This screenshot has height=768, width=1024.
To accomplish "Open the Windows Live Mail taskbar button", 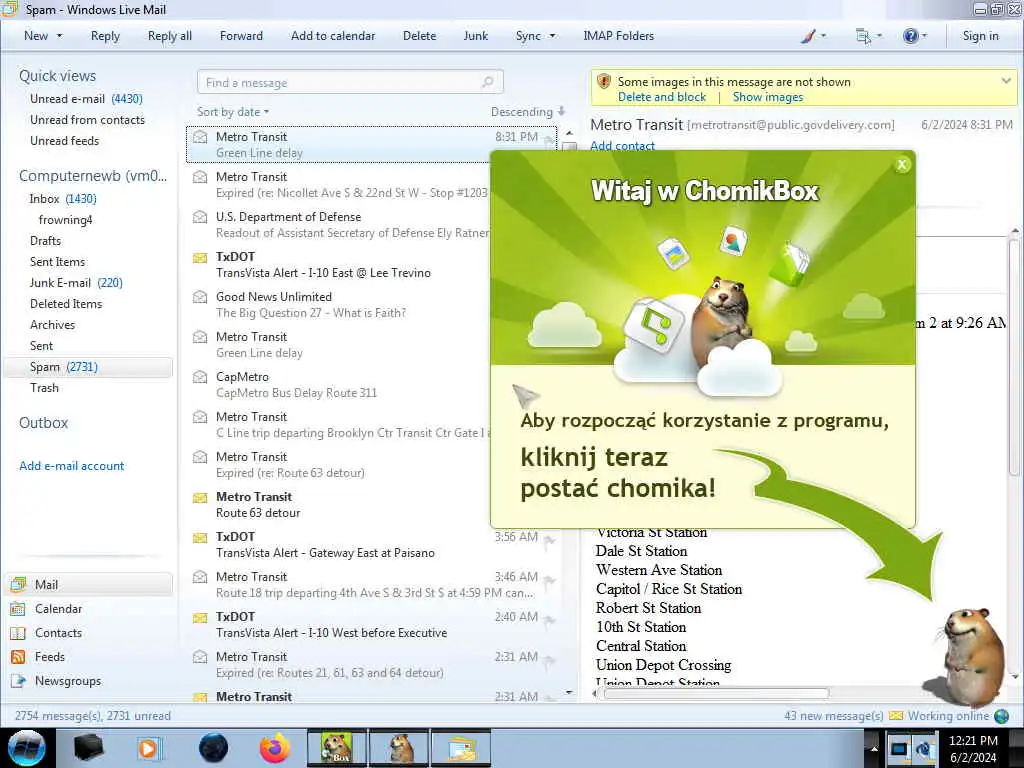I will pos(460,748).
